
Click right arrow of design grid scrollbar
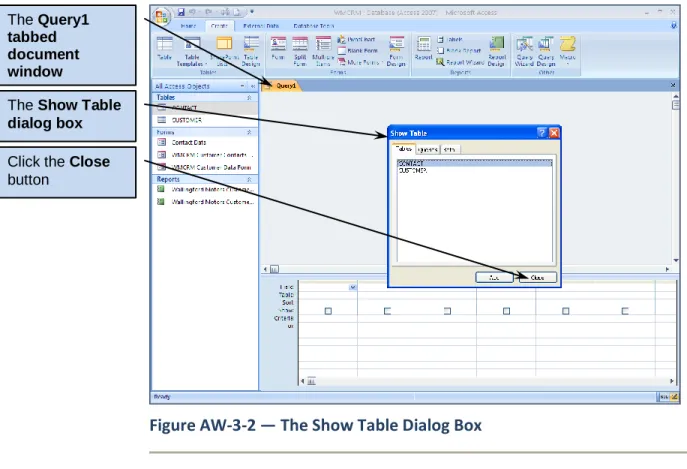[x=672, y=381]
